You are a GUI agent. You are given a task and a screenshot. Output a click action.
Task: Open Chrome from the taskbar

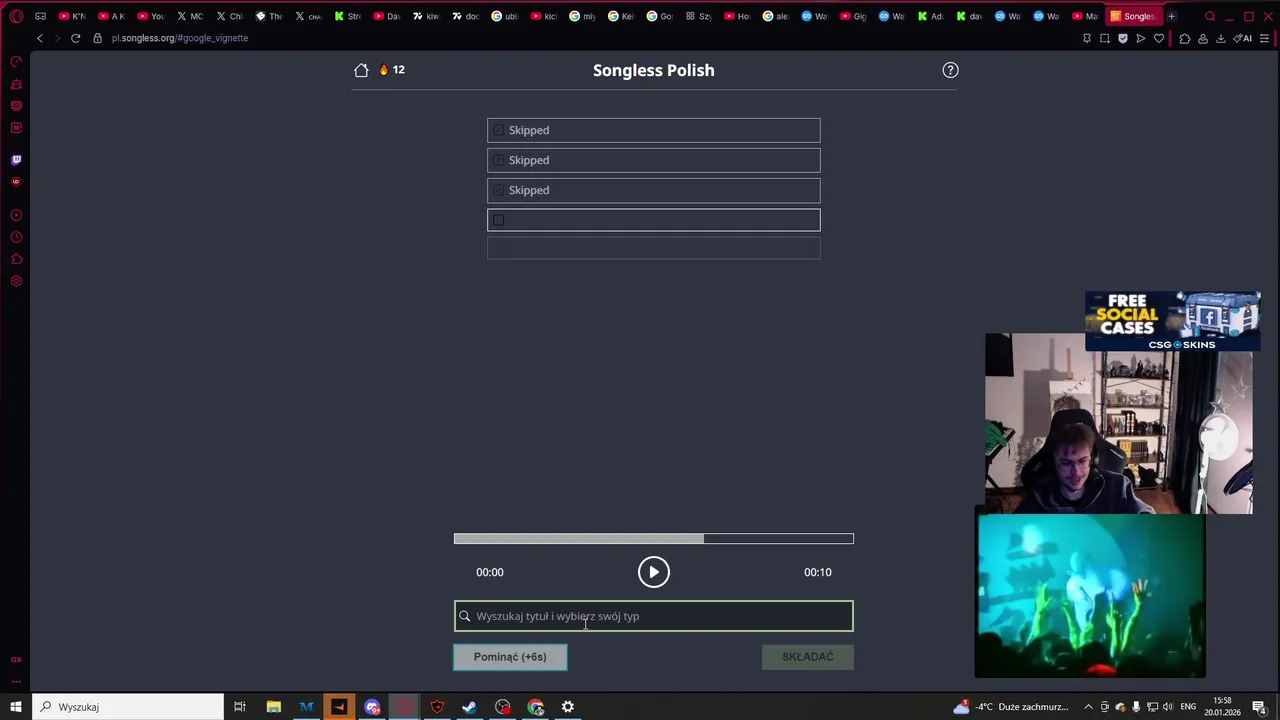pos(535,707)
